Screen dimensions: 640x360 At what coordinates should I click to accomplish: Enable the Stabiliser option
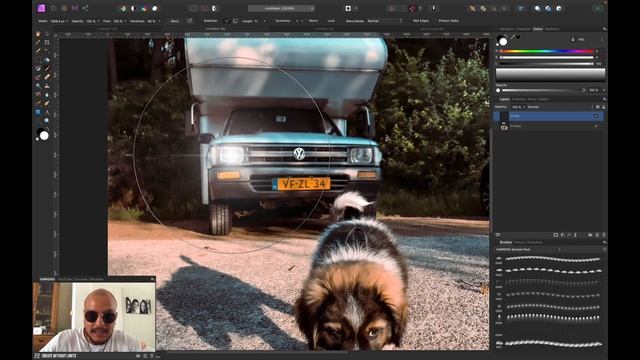point(210,21)
